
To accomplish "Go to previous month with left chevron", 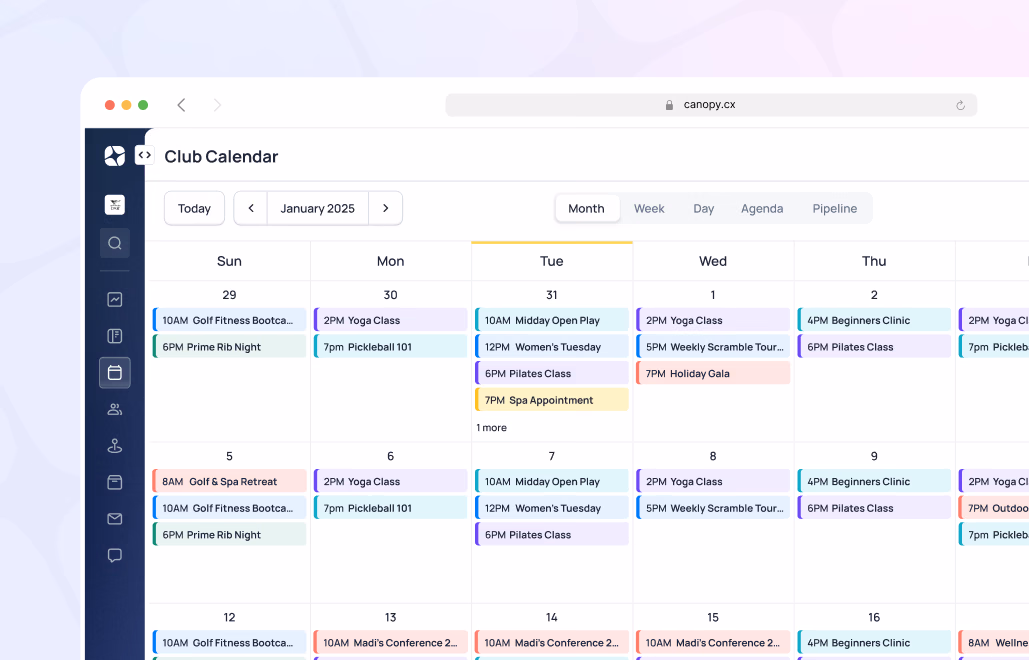I will (x=251, y=208).
